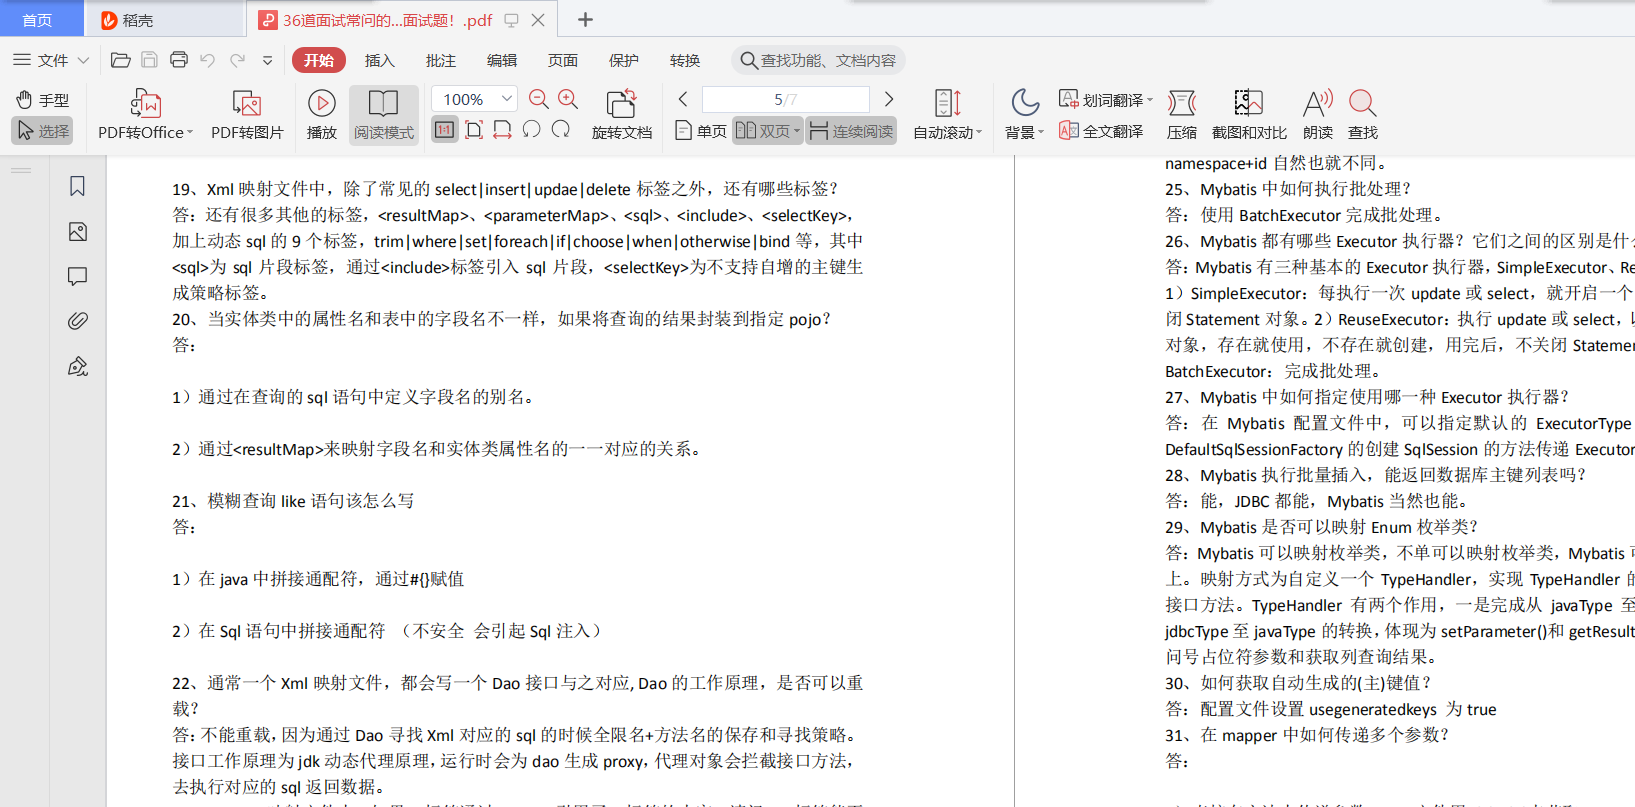Click the redo arrow icon

click(x=238, y=60)
